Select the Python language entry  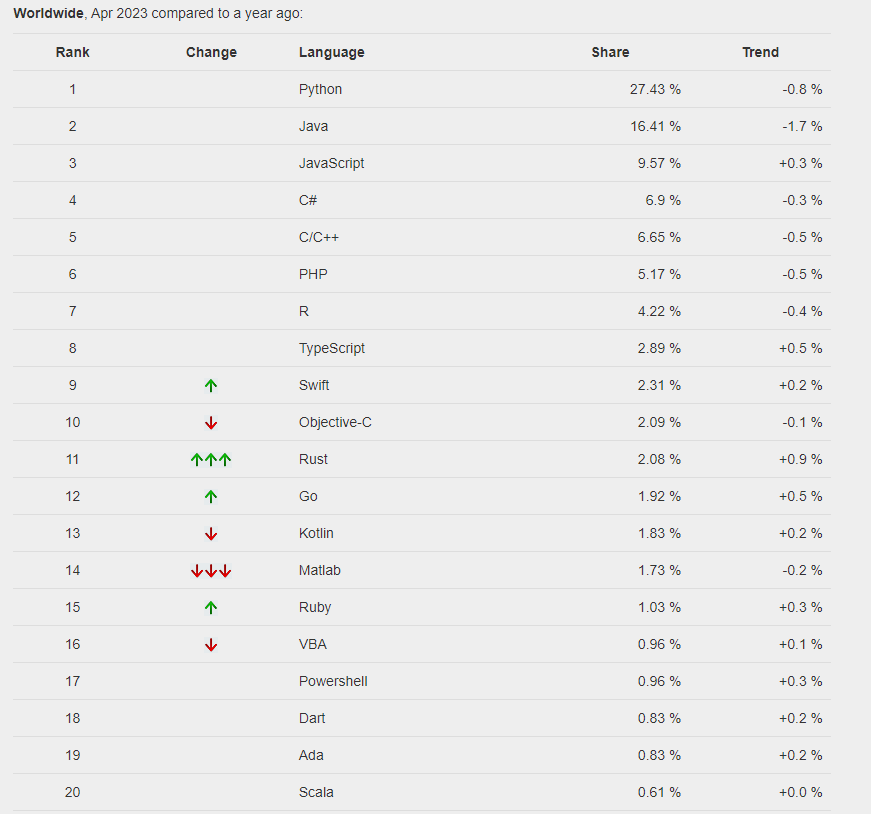tap(321, 89)
